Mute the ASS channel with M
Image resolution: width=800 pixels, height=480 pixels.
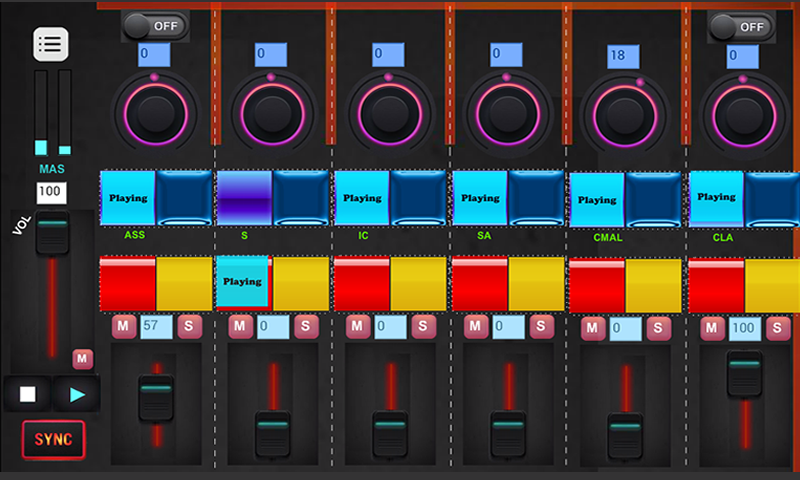[x=123, y=326]
